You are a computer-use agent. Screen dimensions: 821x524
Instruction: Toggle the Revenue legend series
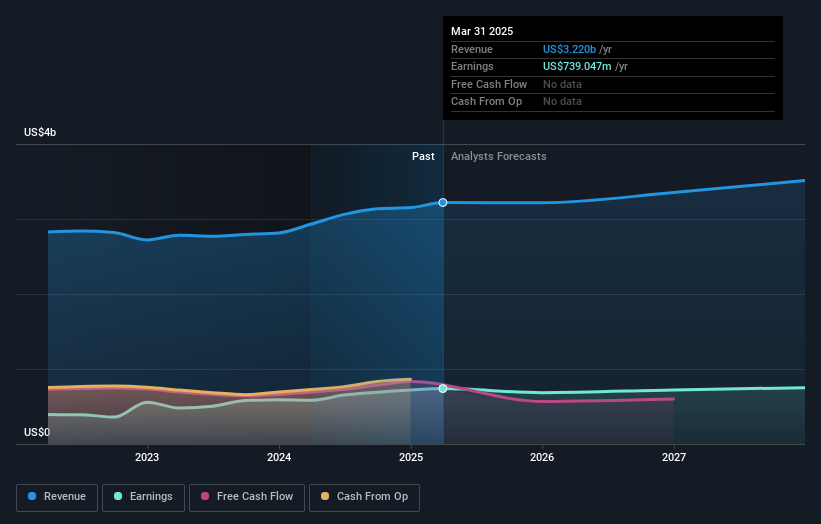57,497
